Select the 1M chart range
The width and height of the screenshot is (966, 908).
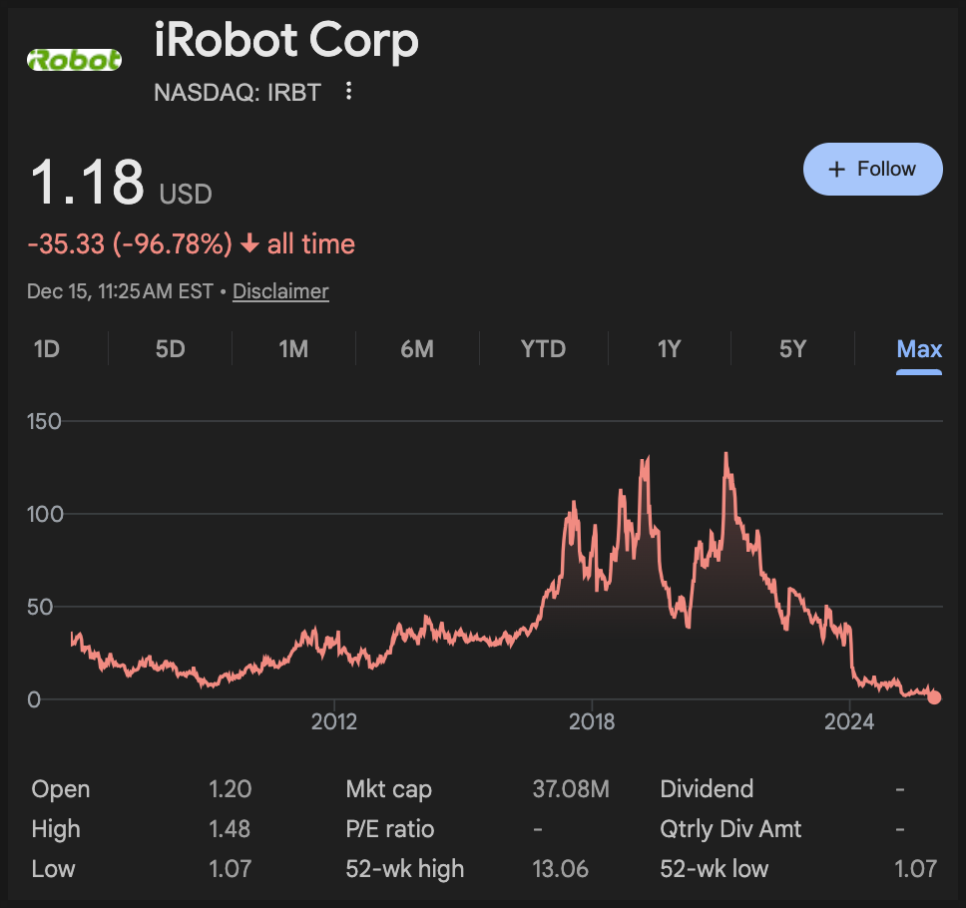click(x=293, y=349)
